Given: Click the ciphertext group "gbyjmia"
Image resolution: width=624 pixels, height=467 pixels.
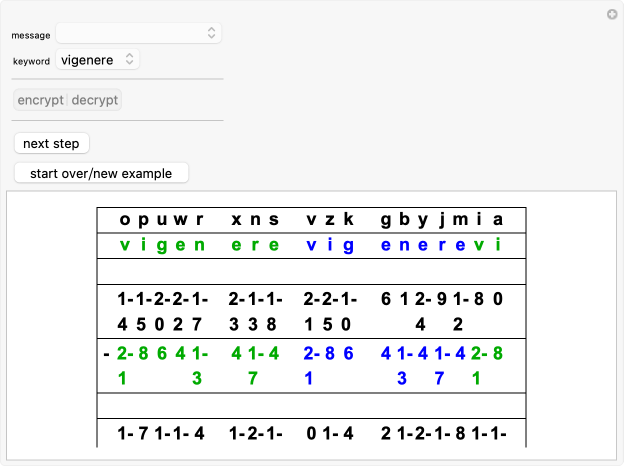Looking at the screenshot, I should pos(441,220).
